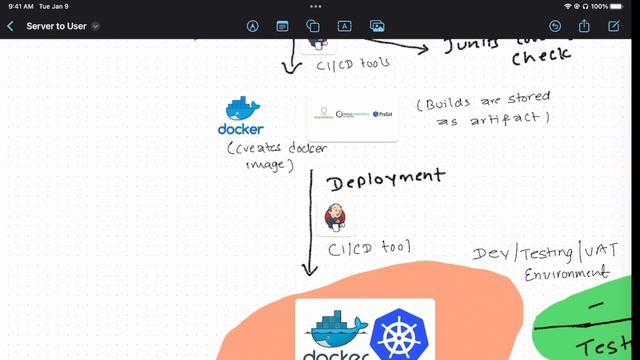640x360 pixels.
Task: Tap the 'Dev/Testing/UAT Environment' text
Action: click(546, 261)
